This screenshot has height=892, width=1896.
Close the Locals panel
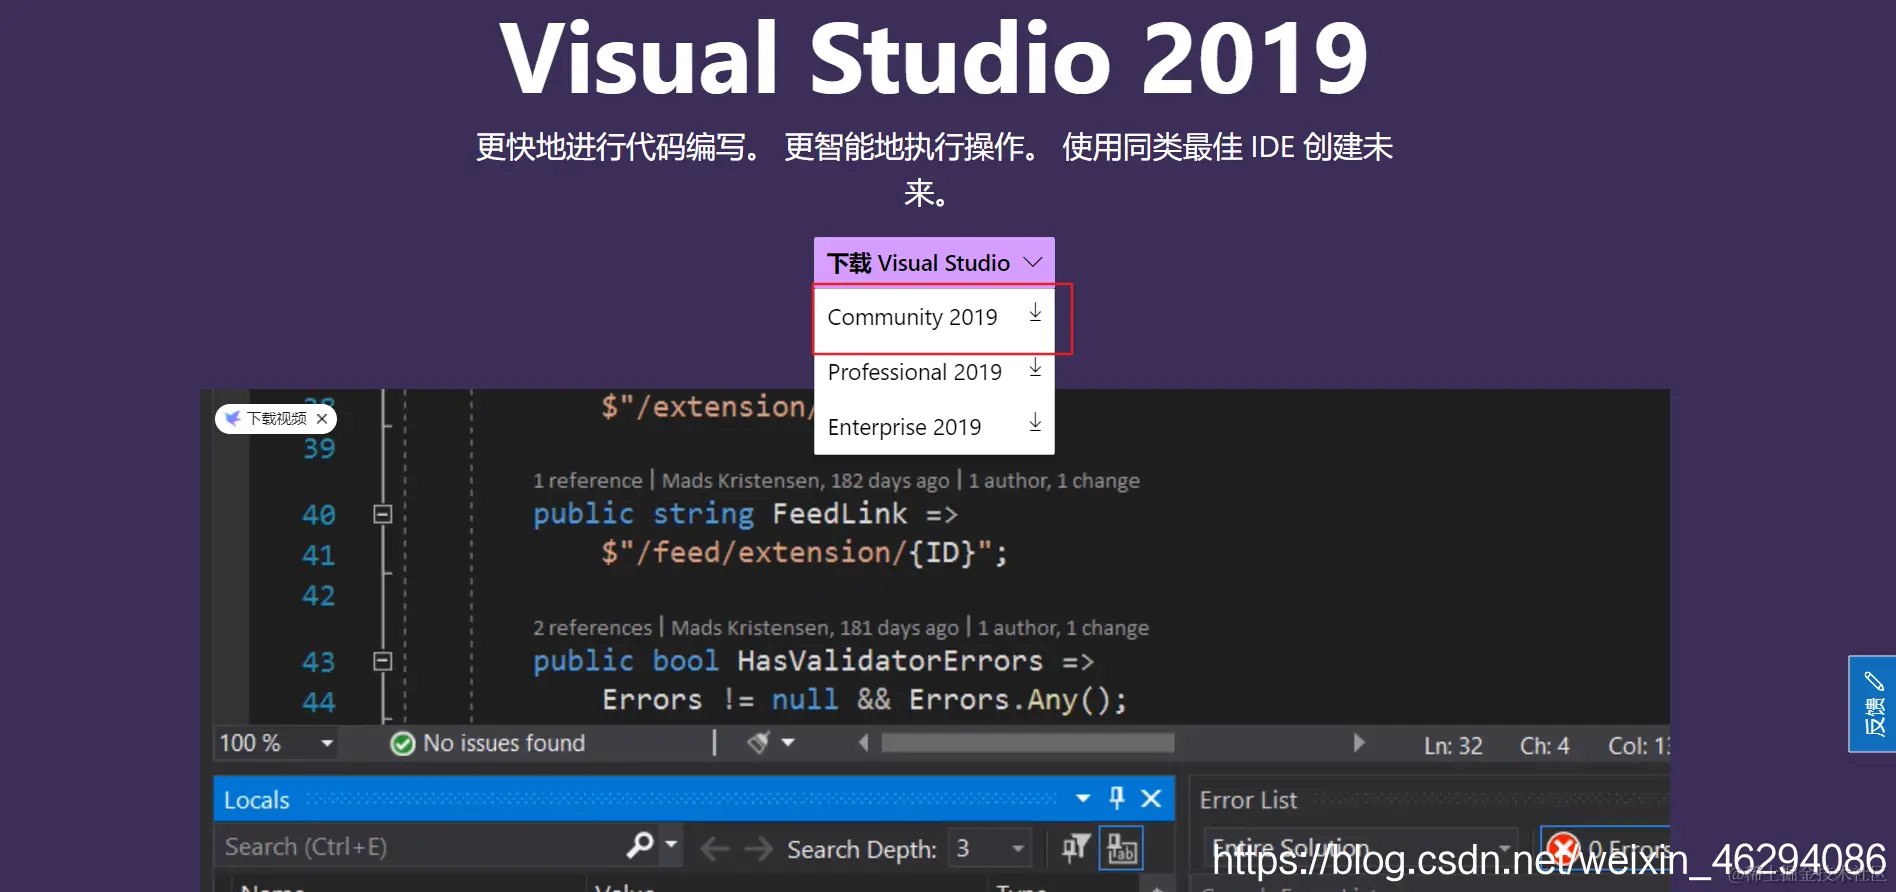coord(1151,798)
